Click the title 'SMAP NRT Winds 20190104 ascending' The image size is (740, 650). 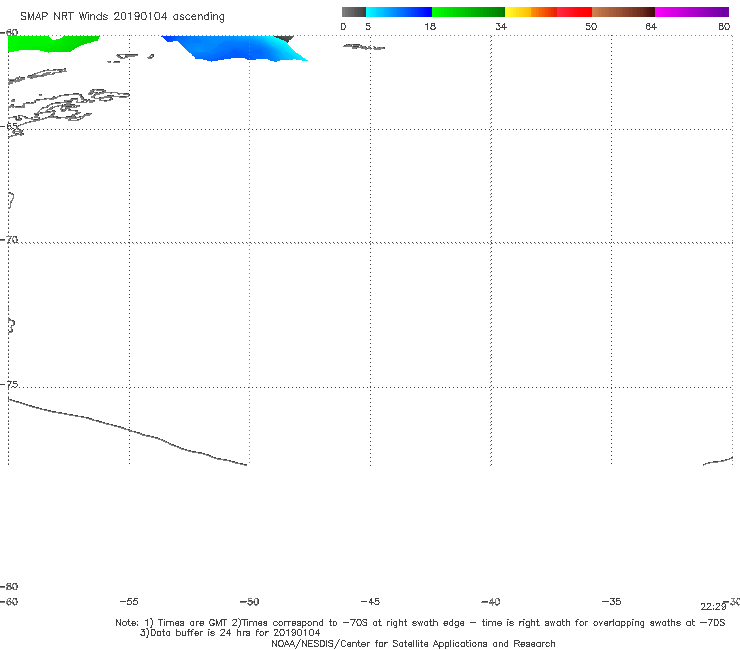tap(122, 16)
